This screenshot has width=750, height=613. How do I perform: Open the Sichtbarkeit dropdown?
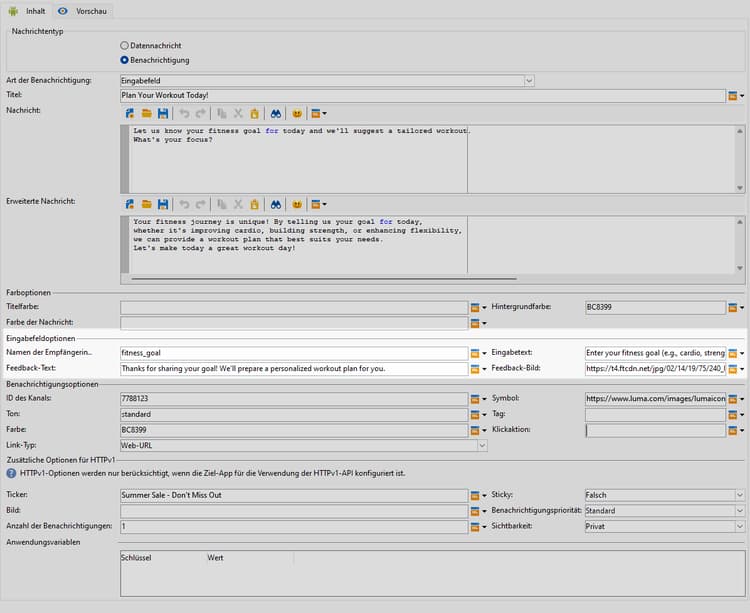[740, 526]
